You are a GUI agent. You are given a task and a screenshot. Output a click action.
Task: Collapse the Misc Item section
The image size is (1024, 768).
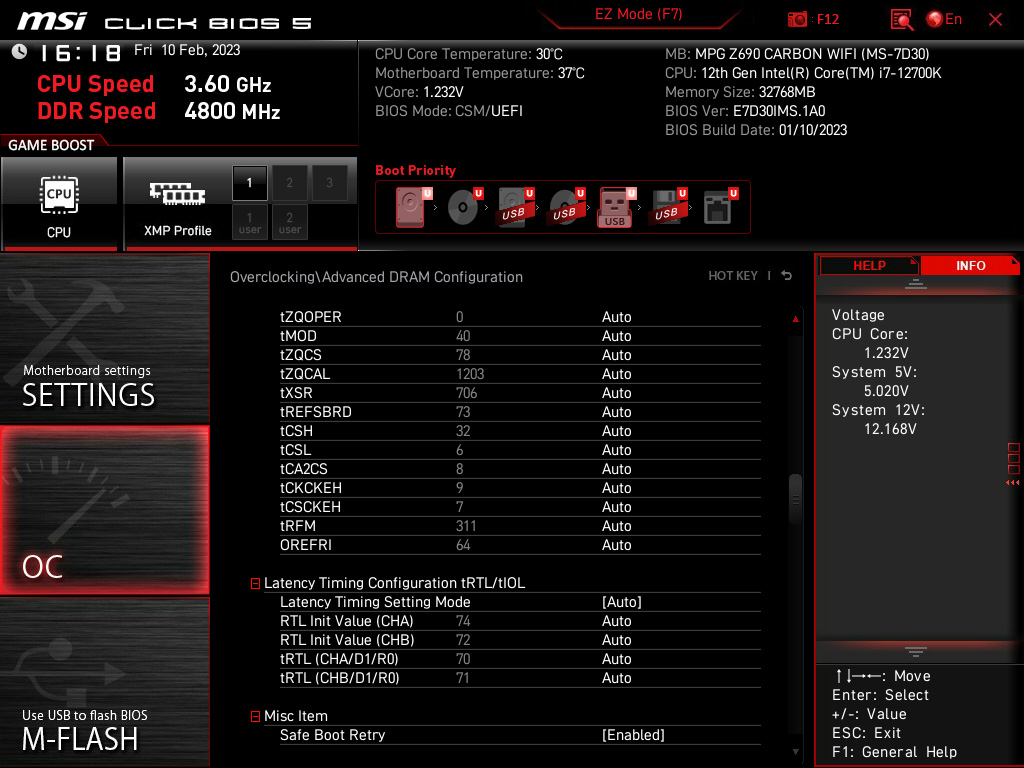point(255,716)
